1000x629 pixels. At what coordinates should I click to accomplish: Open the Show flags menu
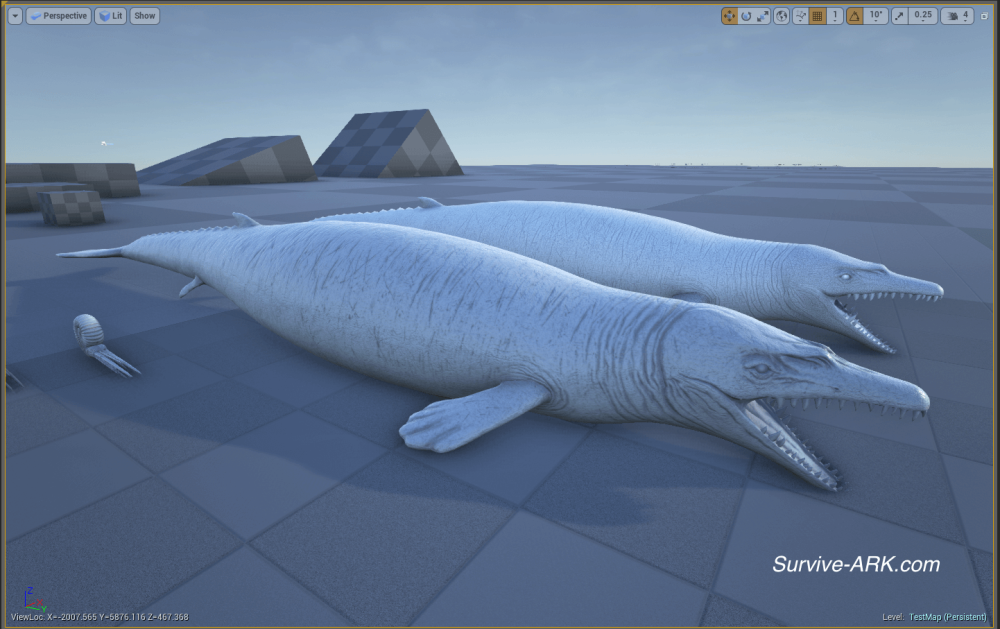click(x=145, y=16)
